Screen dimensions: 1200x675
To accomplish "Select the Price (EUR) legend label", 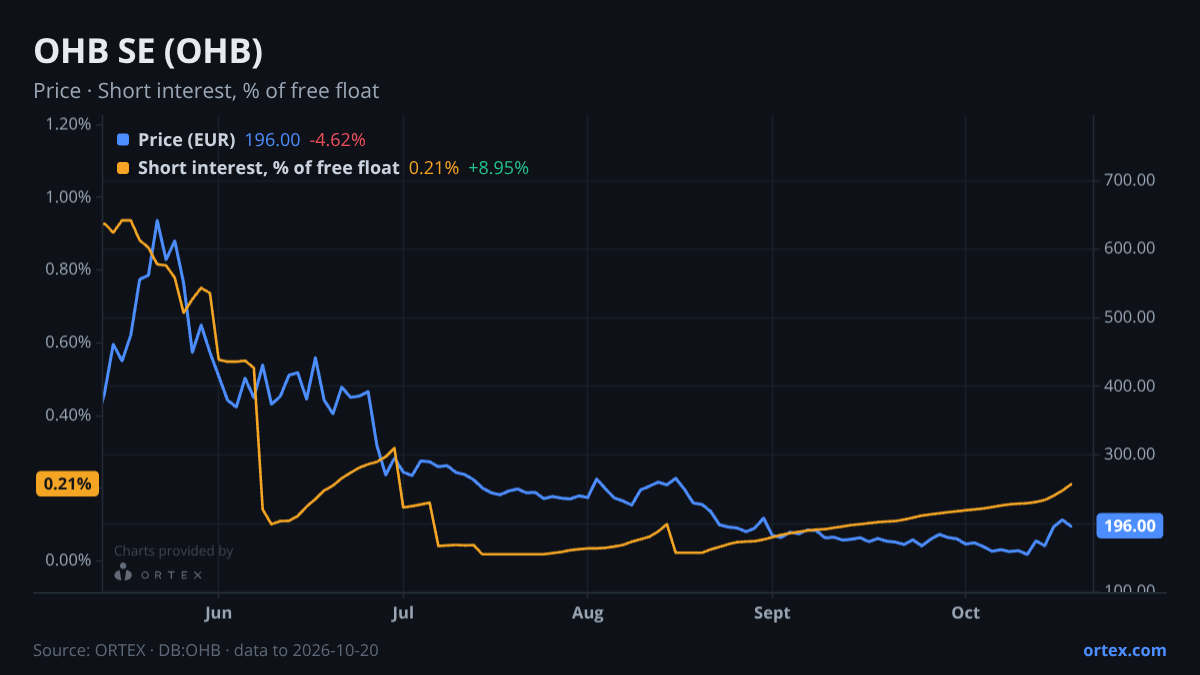I will 187,139.
